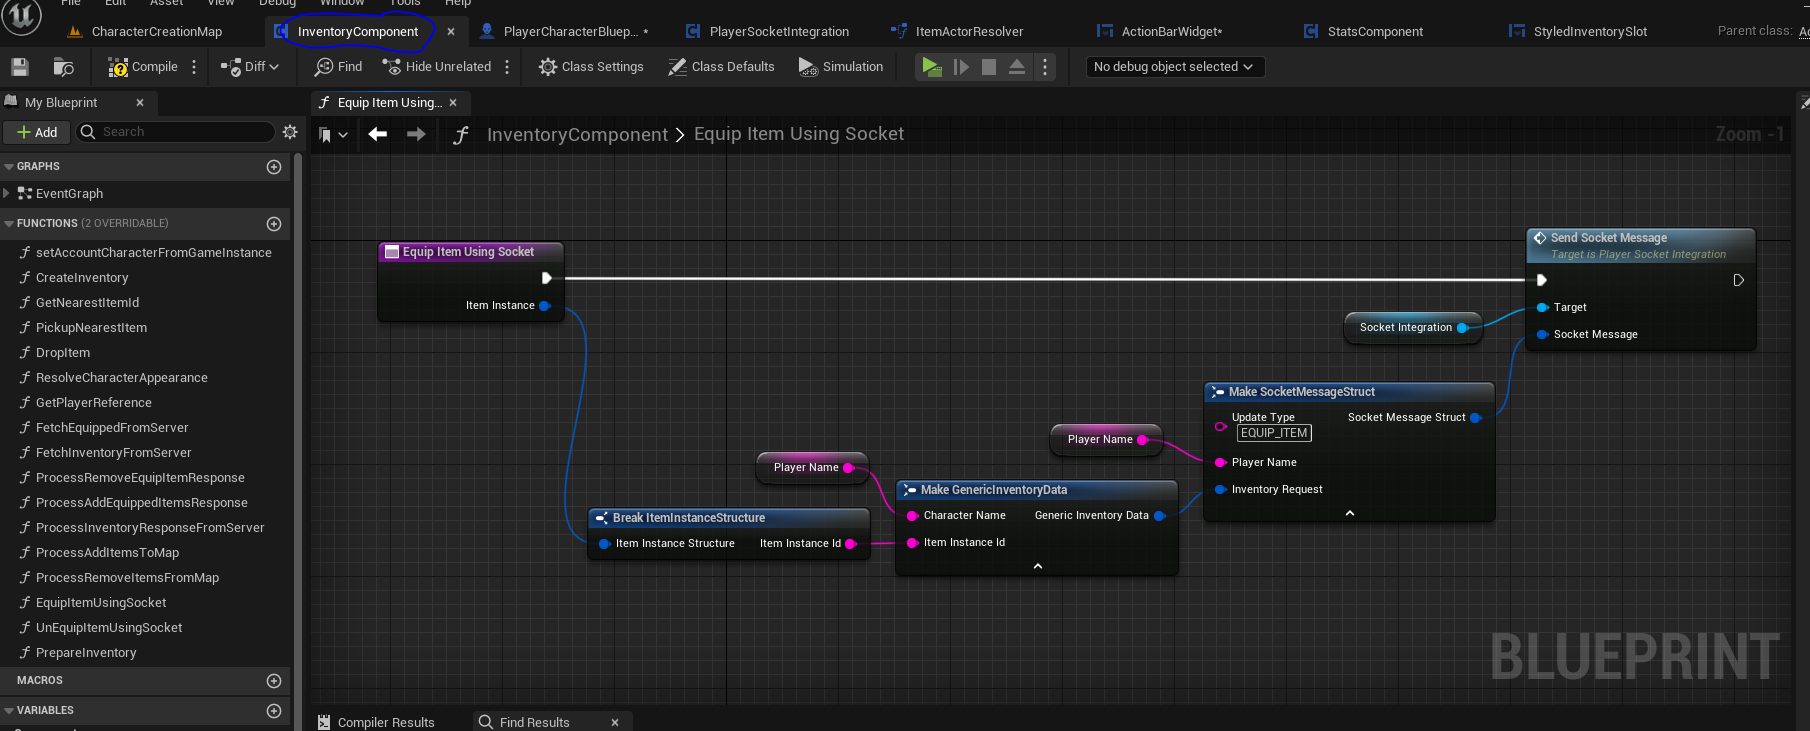Open the Update Type EQUIP_ITEM dropdown
This screenshot has height=731, width=1810.
tap(1274, 433)
